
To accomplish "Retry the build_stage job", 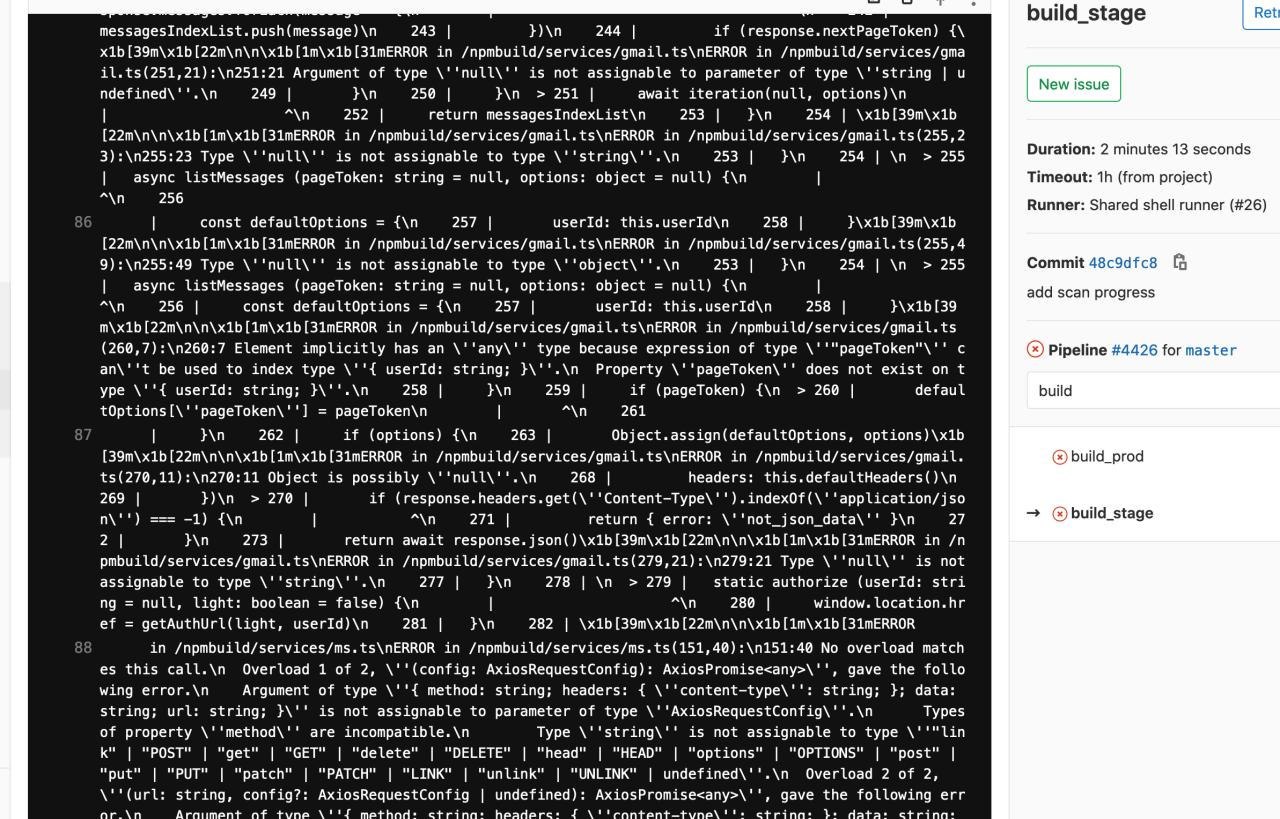I will point(1262,14).
